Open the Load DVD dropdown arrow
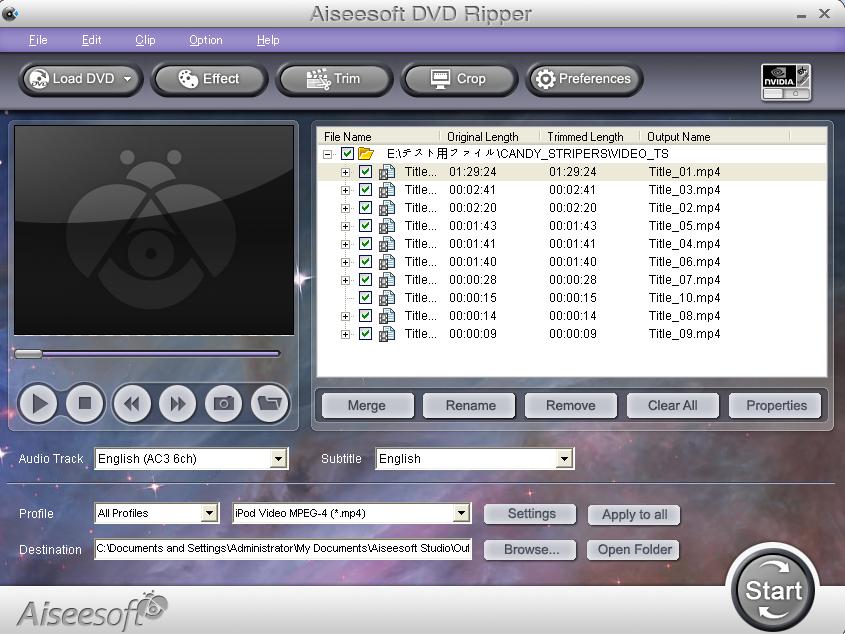This screenshot has height=634, width=845. tap(127, 79)
